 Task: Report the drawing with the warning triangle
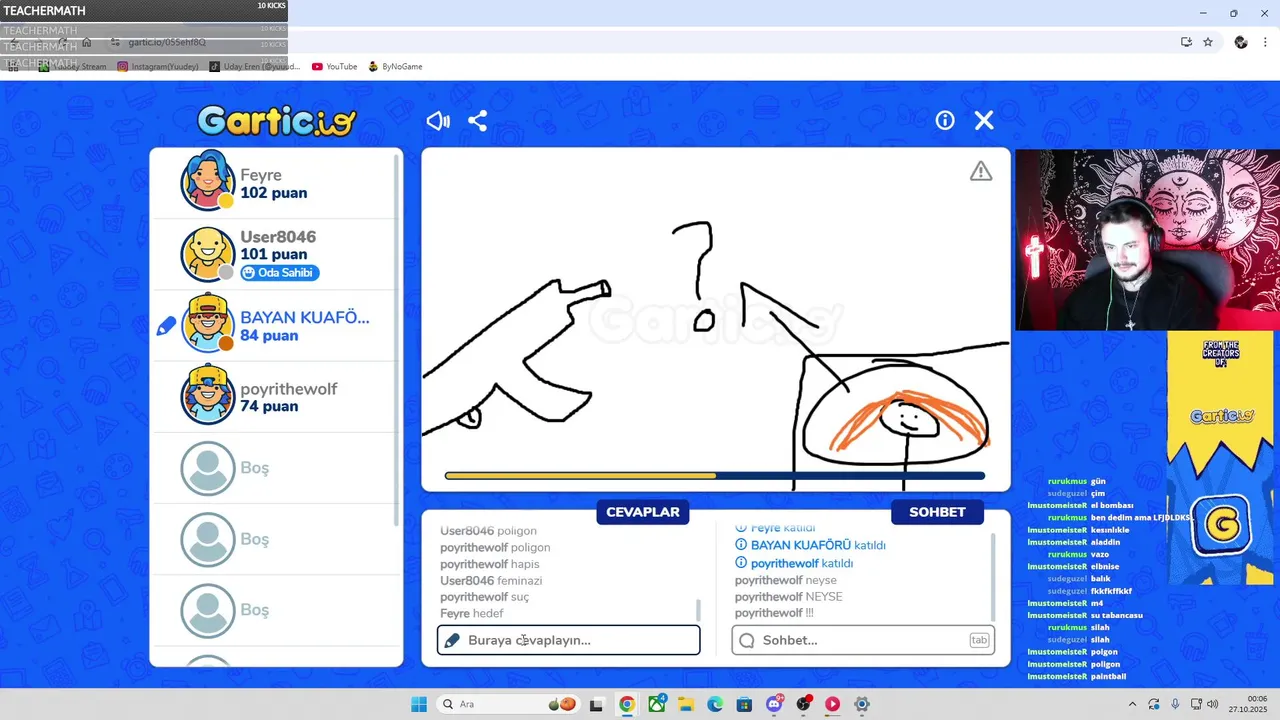[981, 171]
